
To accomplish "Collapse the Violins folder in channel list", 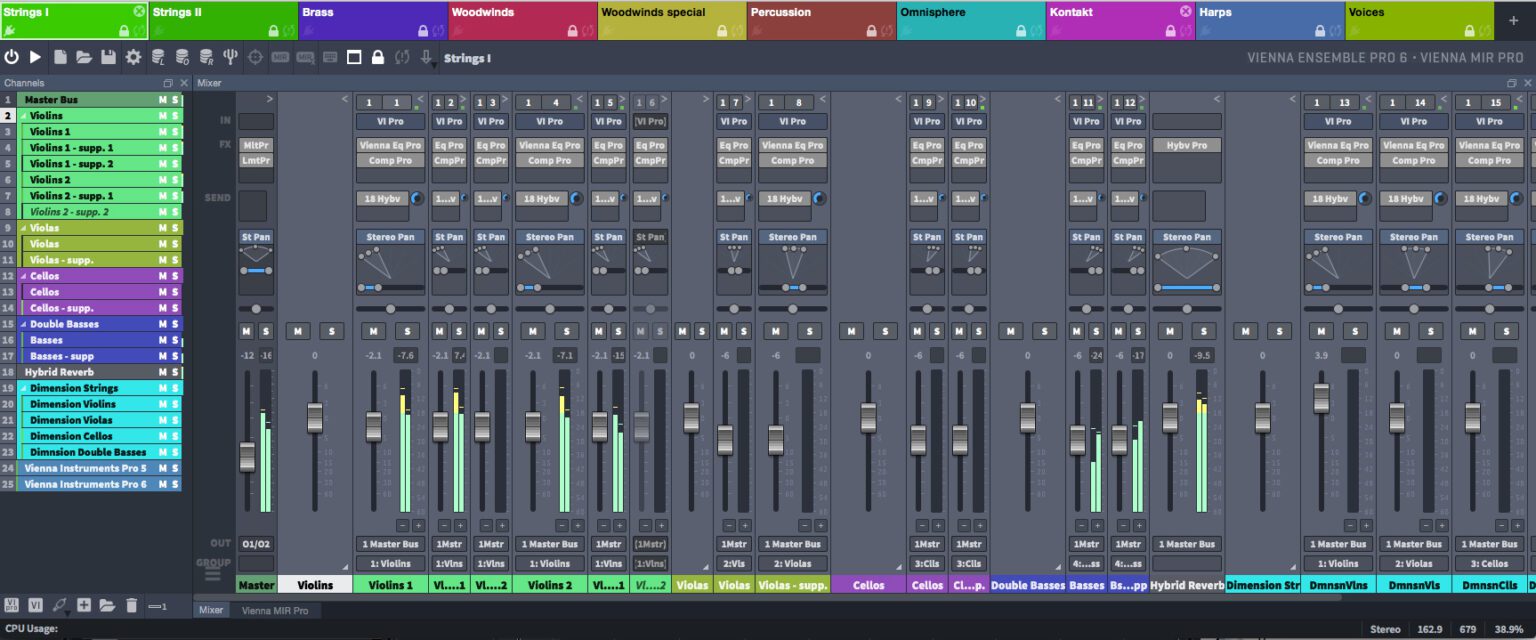I will click(21, 116).
